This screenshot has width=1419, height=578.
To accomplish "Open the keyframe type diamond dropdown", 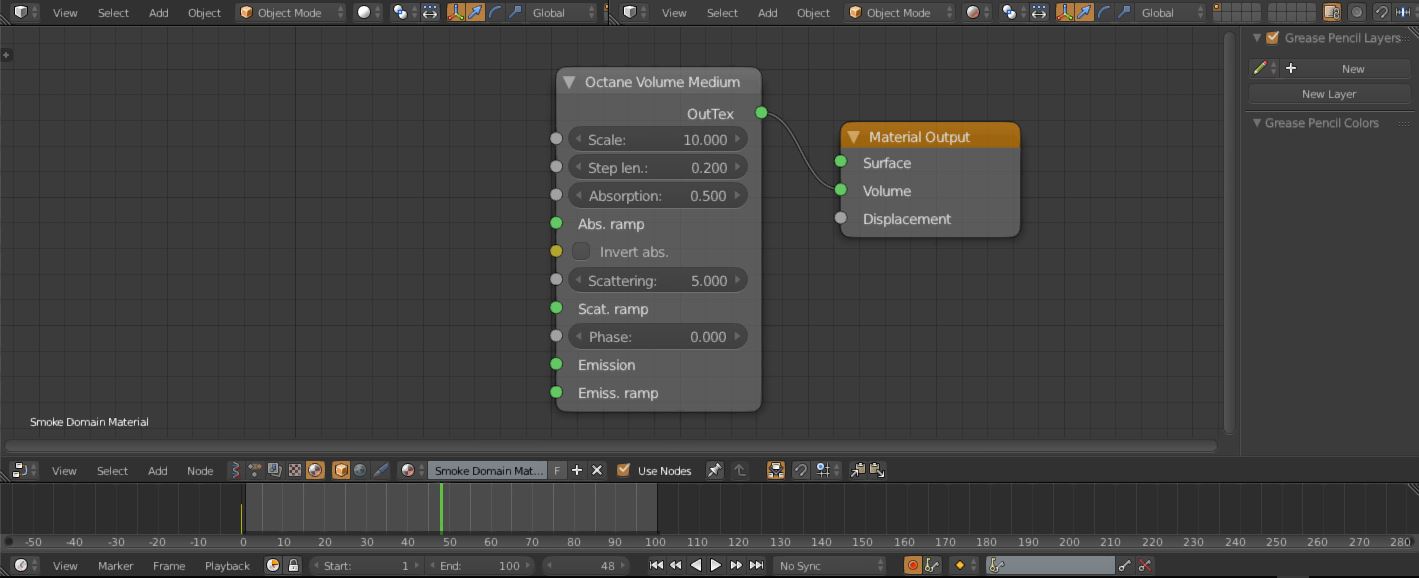I will click(963, 565).
